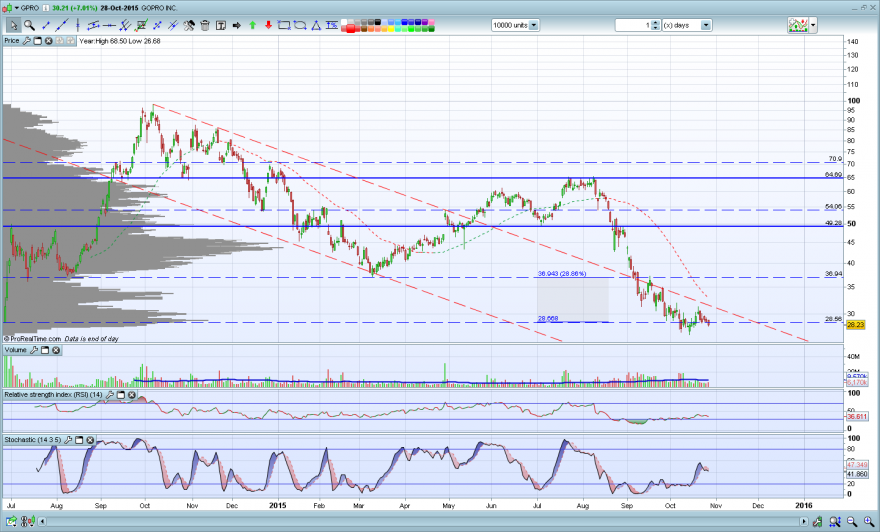Click the zoom-in magnifier at bottom right
The image size is (880, 532).
869,522
